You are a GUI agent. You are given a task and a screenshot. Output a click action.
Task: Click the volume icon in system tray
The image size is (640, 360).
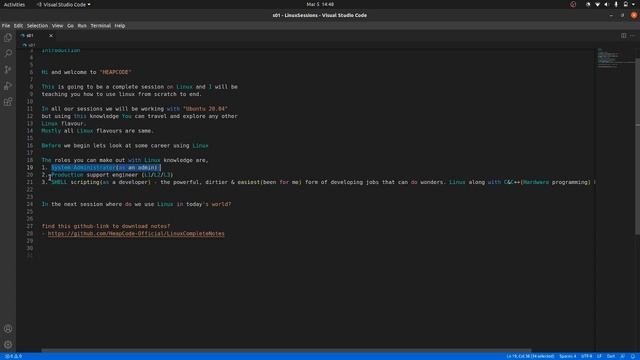coord(607,4)
